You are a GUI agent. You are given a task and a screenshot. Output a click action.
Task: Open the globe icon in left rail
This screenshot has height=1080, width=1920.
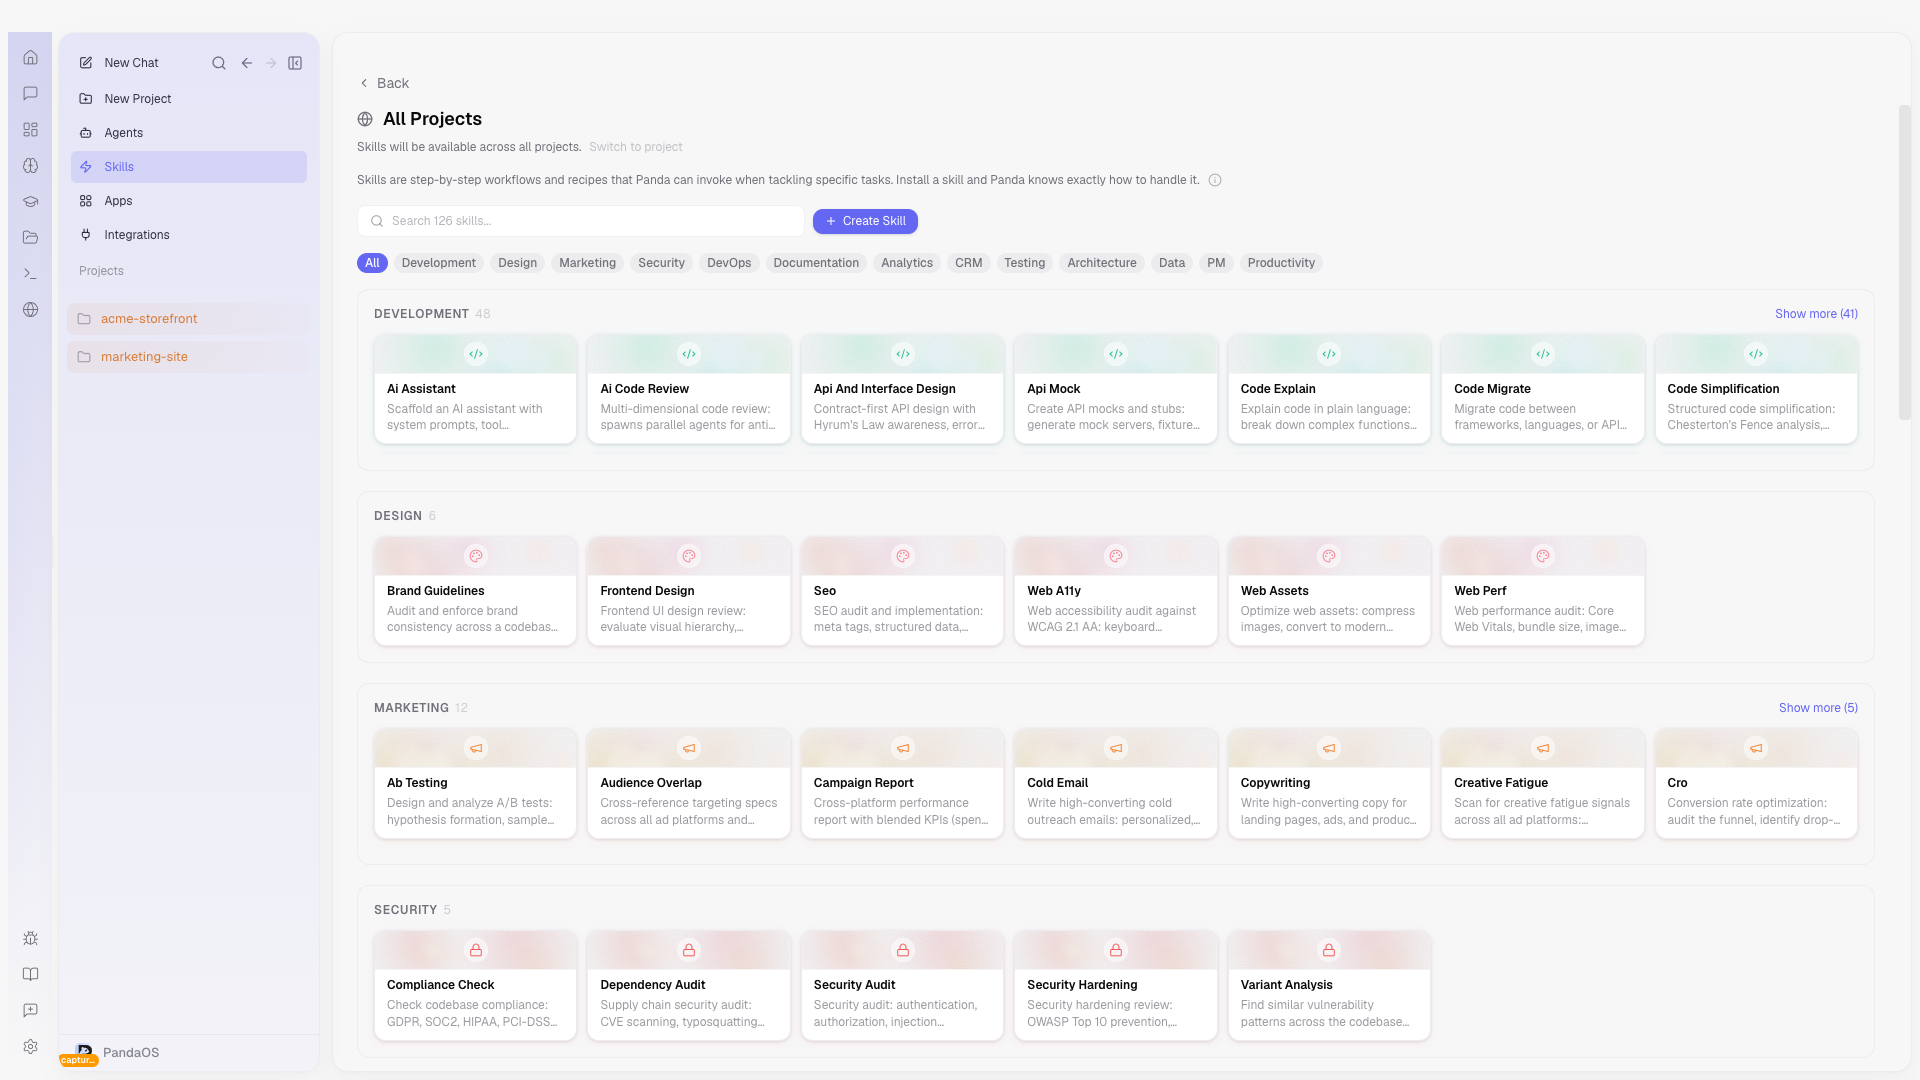click(30, 309)
